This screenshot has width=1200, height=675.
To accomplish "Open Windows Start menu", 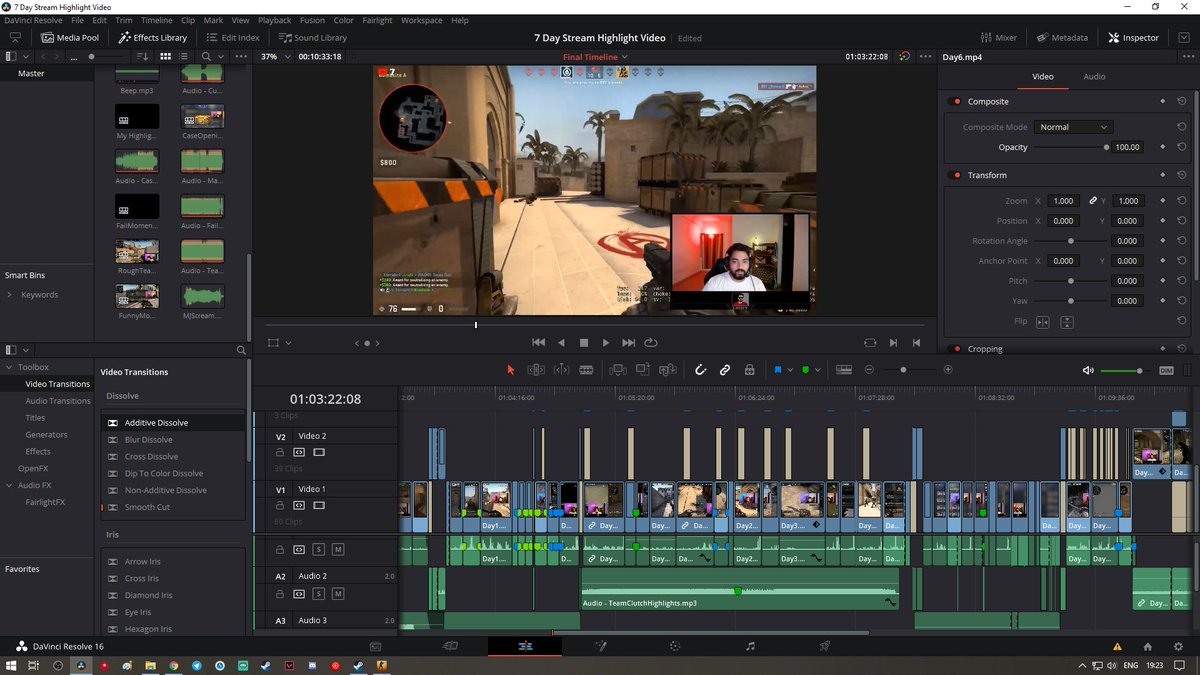I will (x=11, y=665).
